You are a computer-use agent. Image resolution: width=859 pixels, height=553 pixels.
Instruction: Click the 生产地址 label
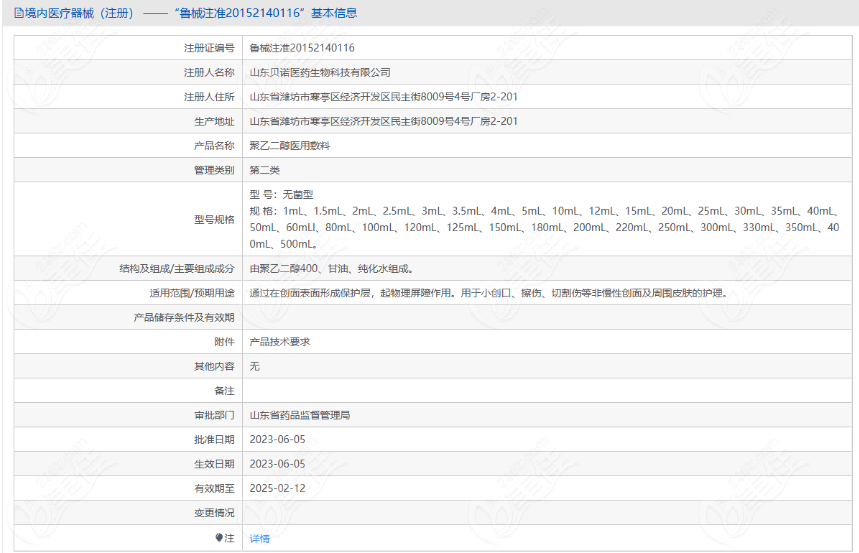214,121
